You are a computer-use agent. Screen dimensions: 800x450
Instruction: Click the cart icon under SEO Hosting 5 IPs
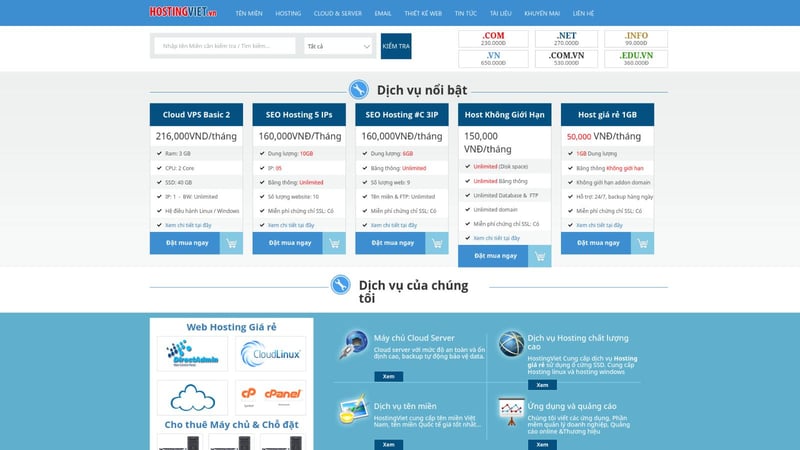coord(334,243)
